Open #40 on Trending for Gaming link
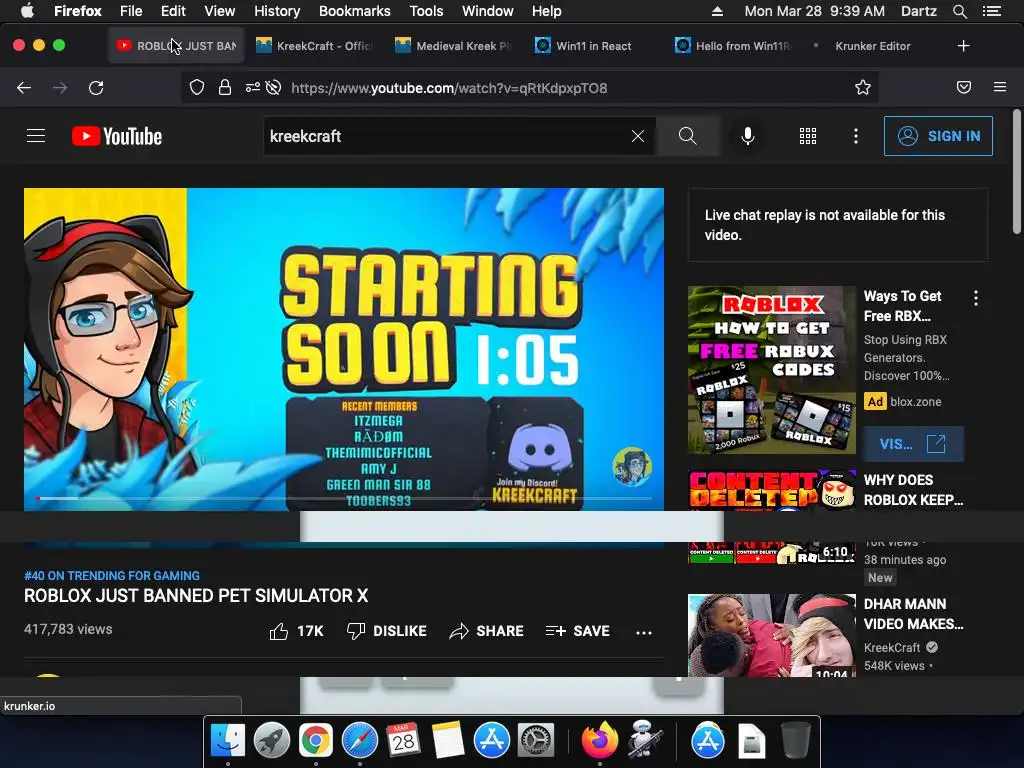Viewport: 1024px width, 768px height. [112, 575]
